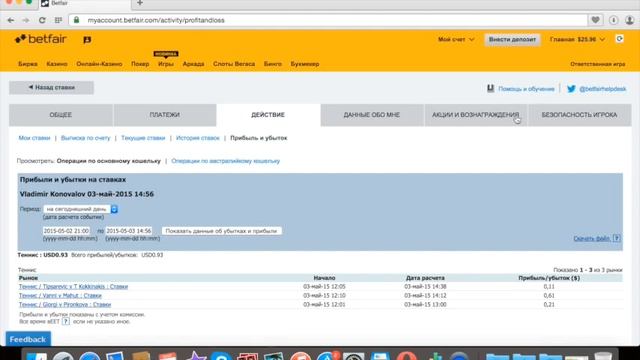Screen dimensions: 640x360
Task: Open the БЕЗОПАСНОСТЬ ИГРОКА tab
Action: coord(579,115)
